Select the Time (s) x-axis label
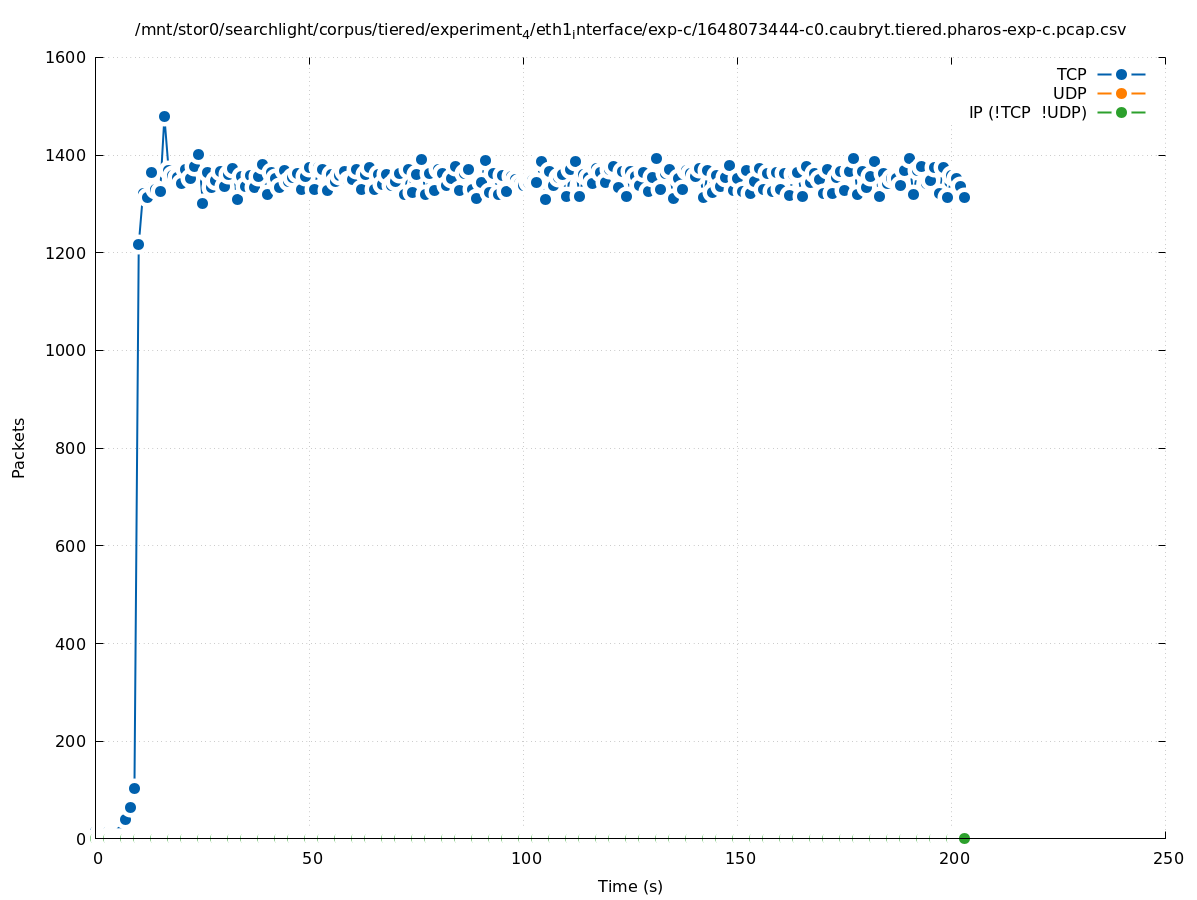Screen dimensions: 1197x900 click(x=630, y=886)
